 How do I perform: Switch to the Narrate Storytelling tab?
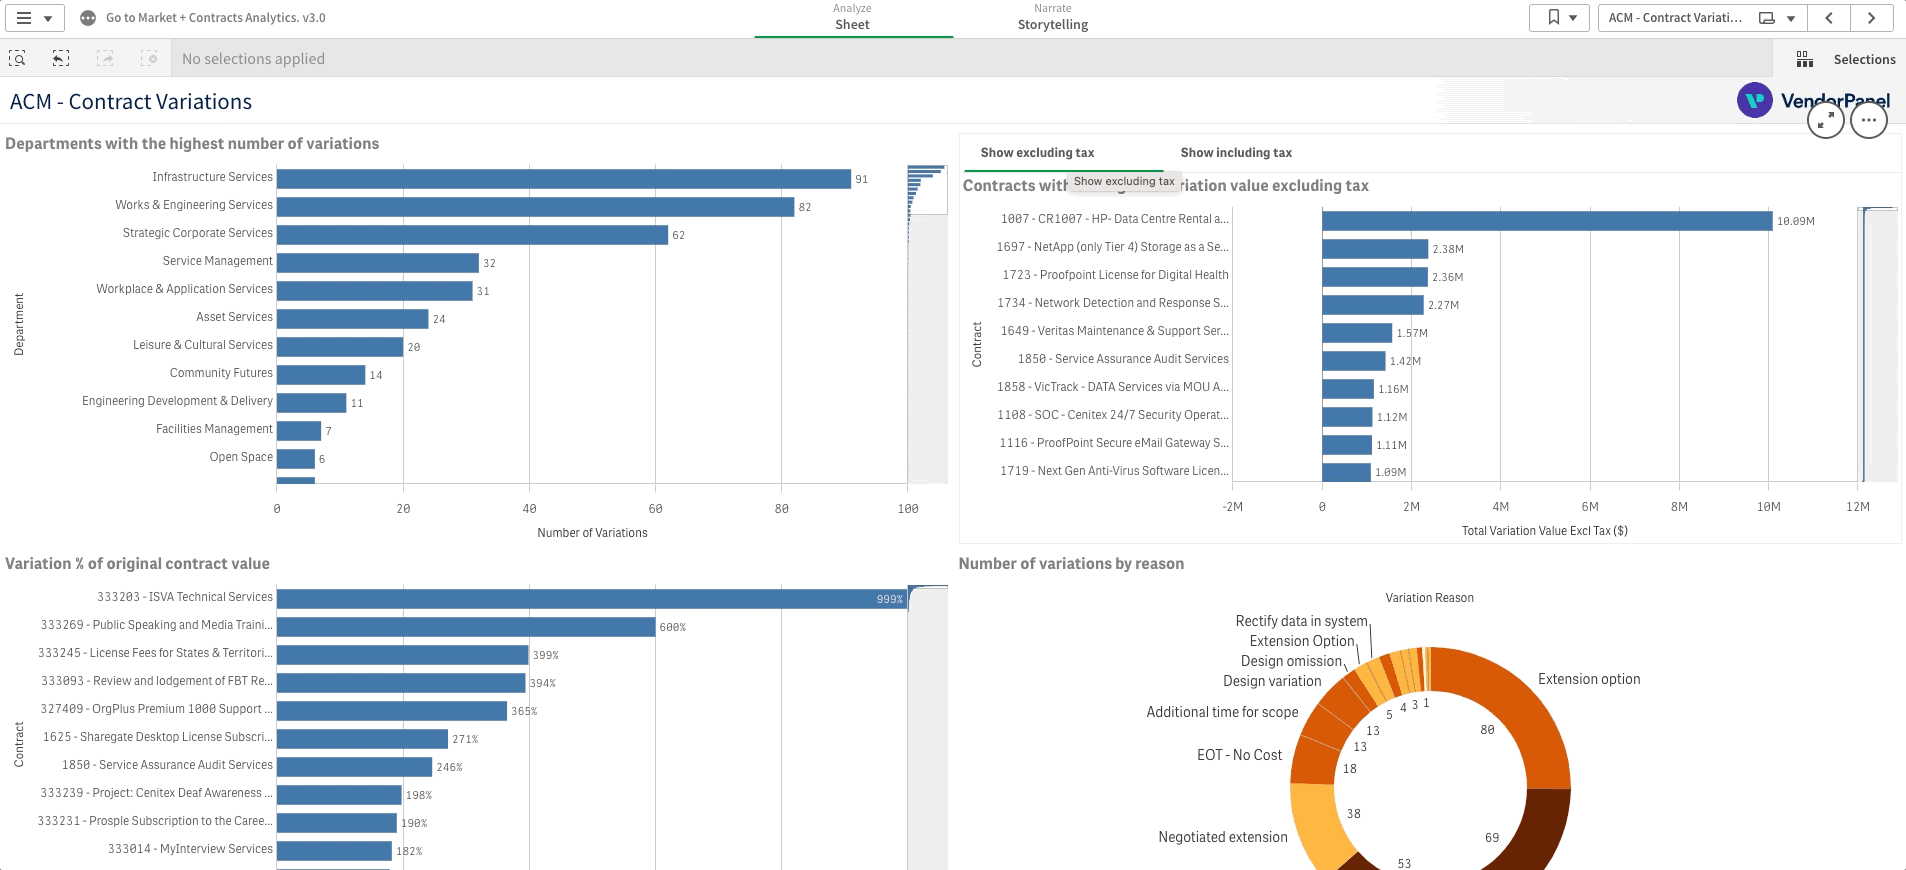click(1053, 18)
